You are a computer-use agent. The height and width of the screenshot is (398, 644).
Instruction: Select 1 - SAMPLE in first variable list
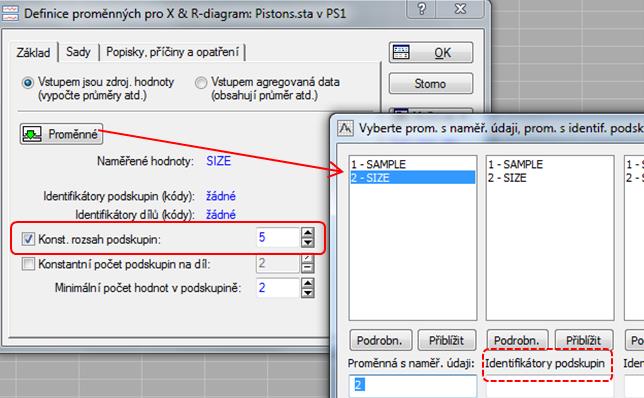413,164
